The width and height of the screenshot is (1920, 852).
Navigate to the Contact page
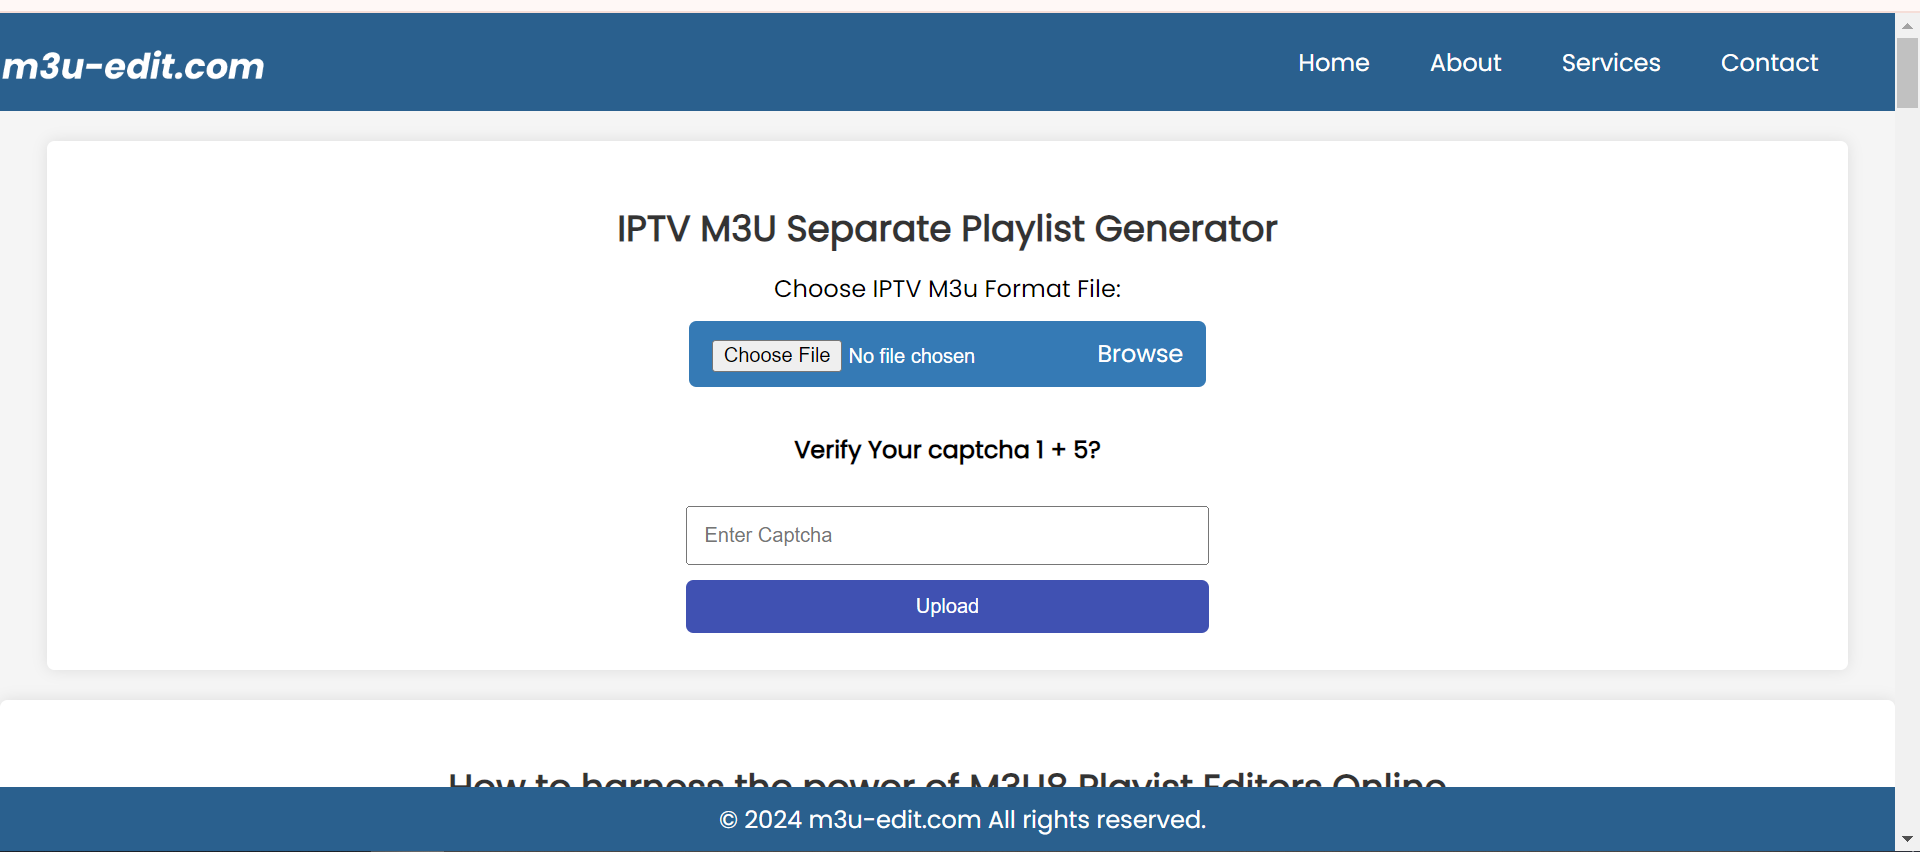coord(1768,63)
